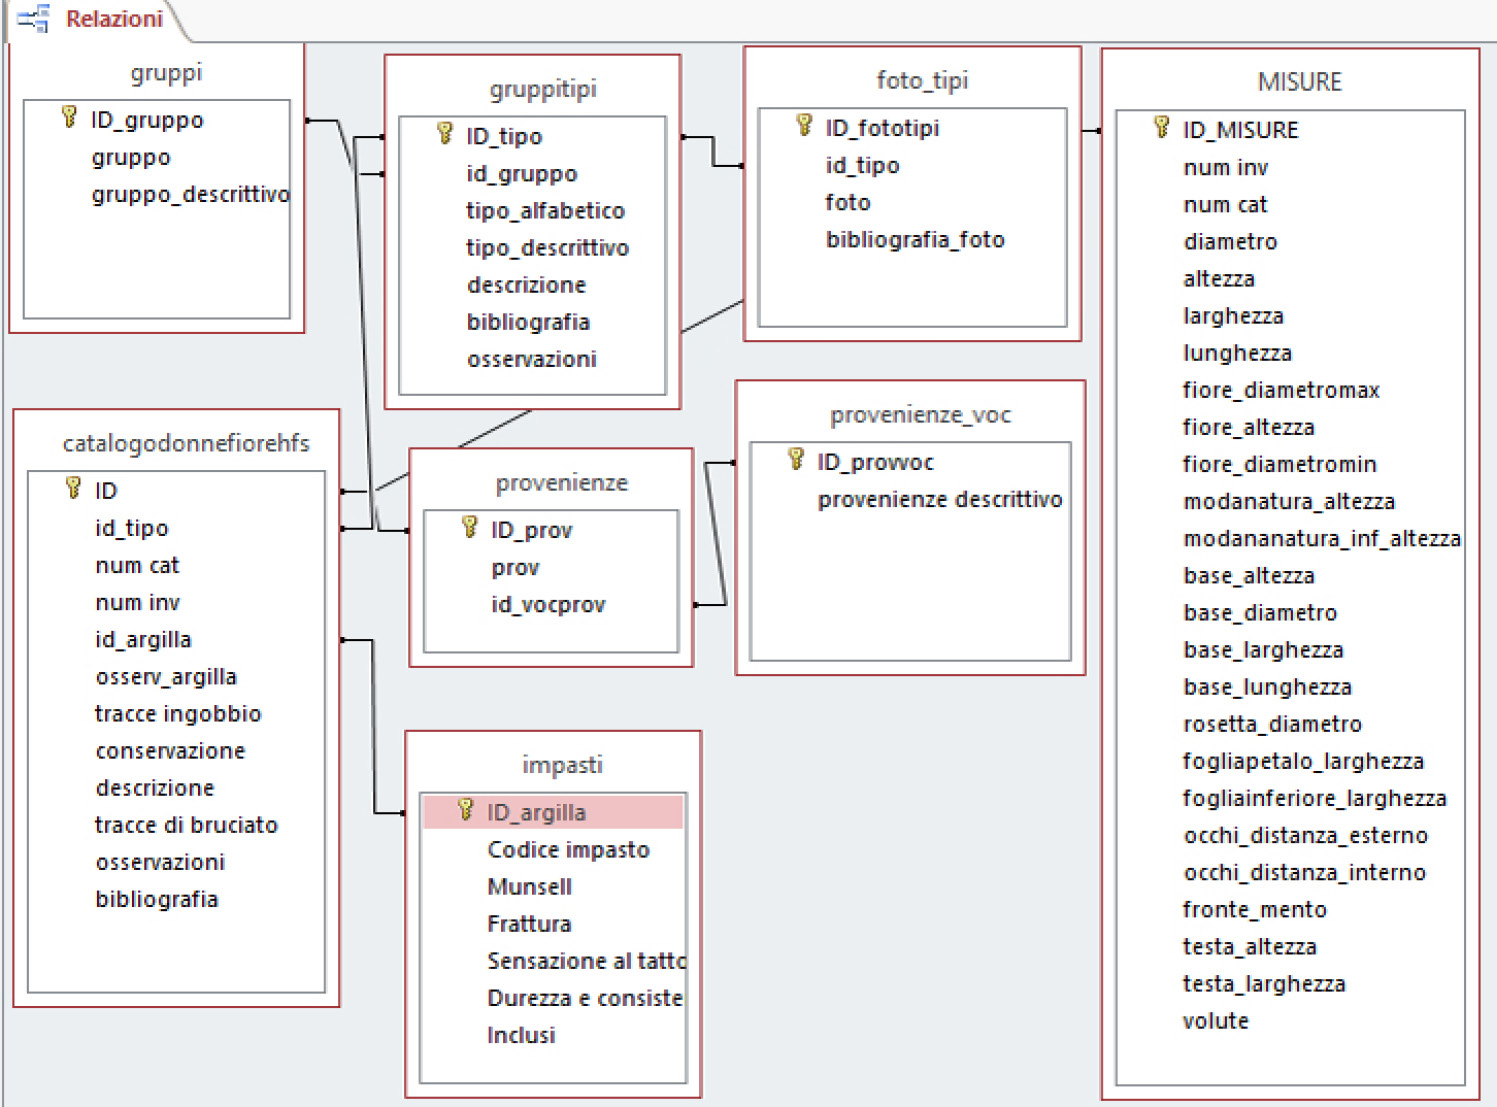Click the key icon next to ID_prov
1497x1107 pixels.
coord(470,528)
